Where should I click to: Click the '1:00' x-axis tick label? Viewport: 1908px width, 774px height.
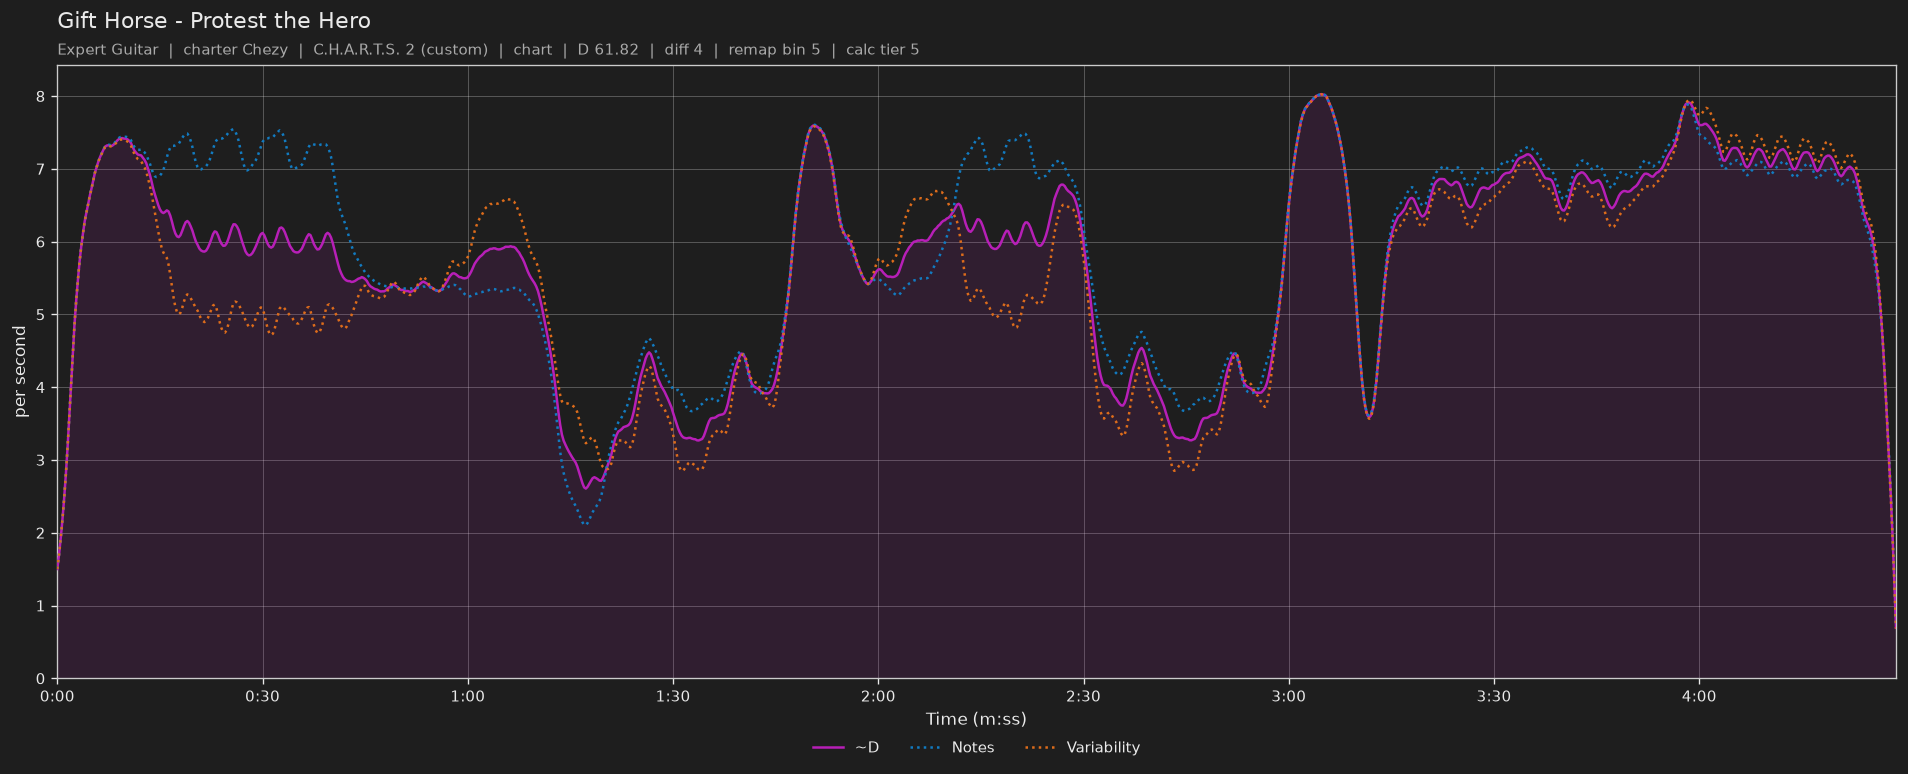pyautogui.click(x=468, y=697)
